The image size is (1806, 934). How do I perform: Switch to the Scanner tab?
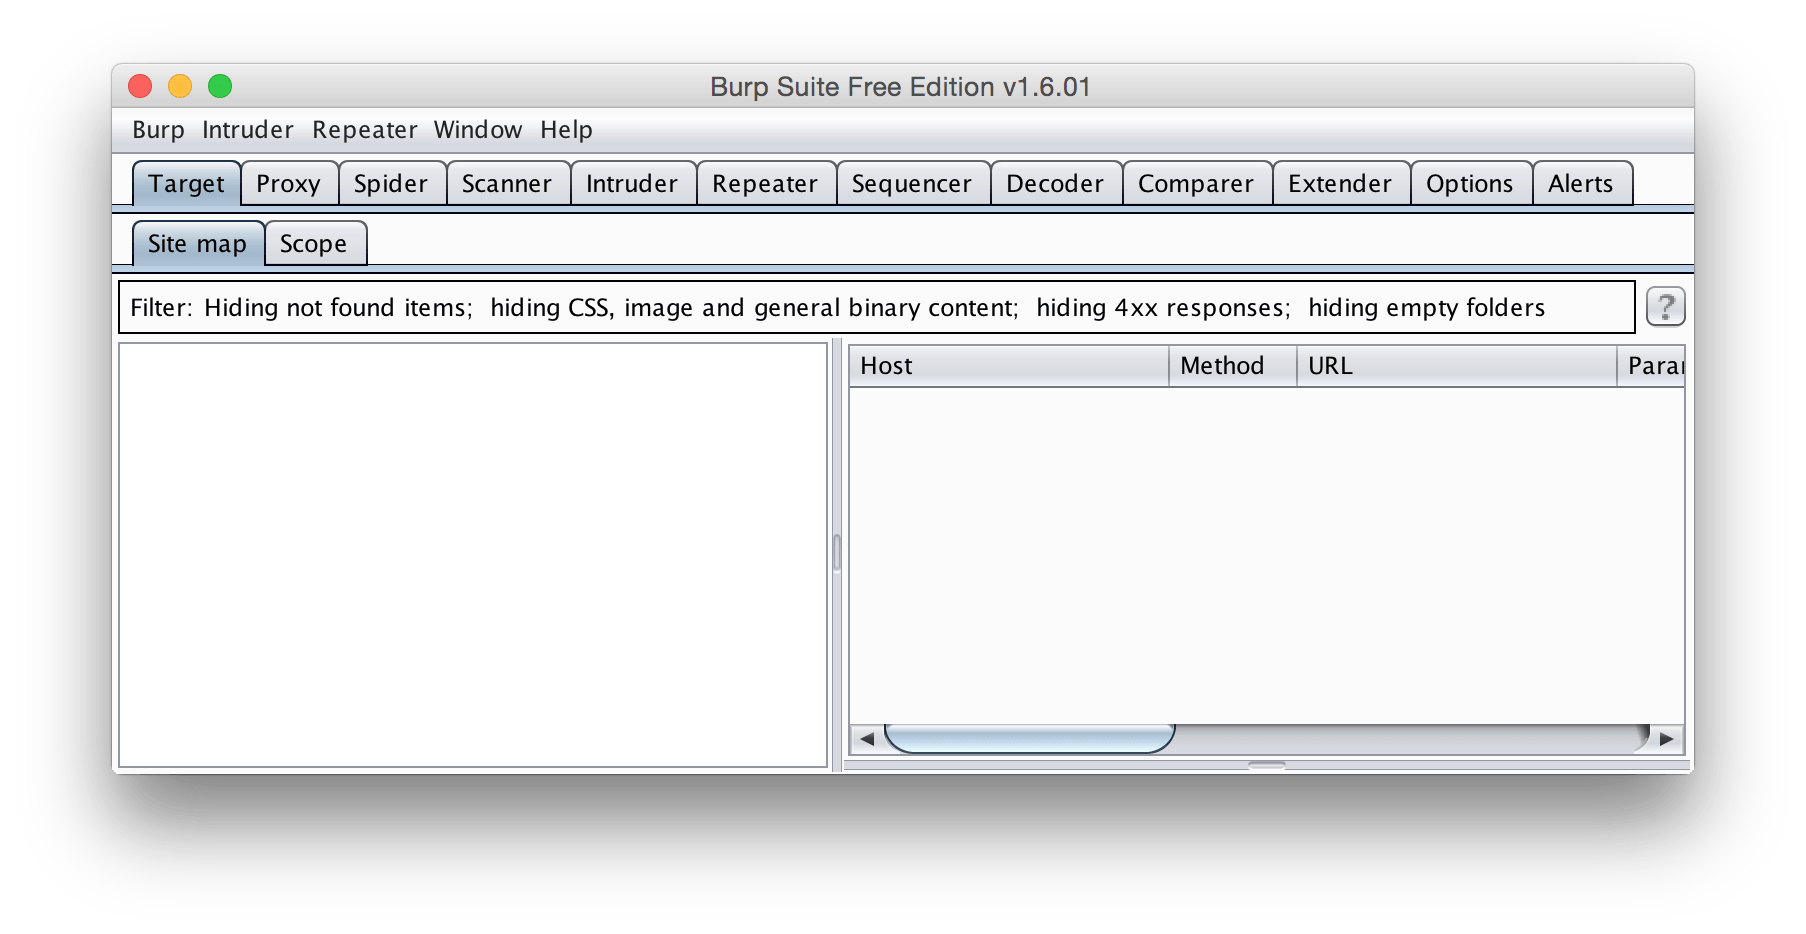(507, 183)
